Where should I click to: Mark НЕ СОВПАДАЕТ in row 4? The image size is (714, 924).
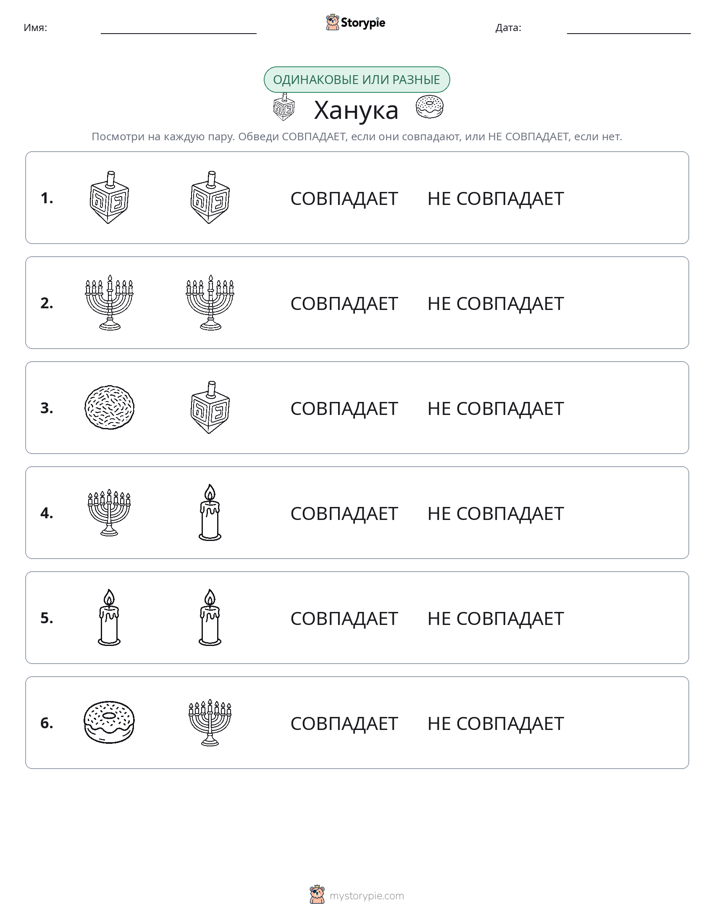point(495,513)
